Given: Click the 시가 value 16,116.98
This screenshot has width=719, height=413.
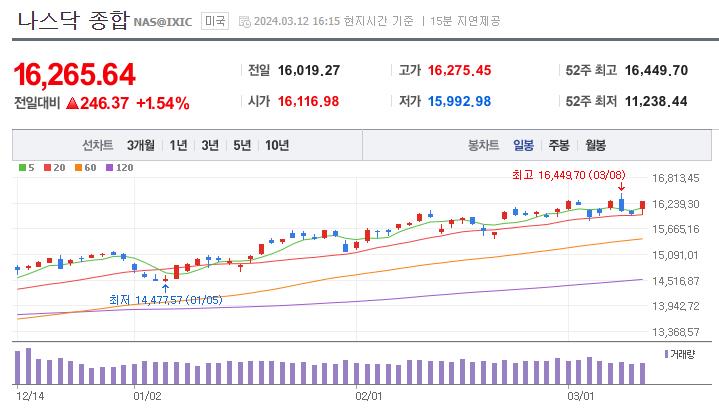Looking at the screenshot, I should click(309, 101).
